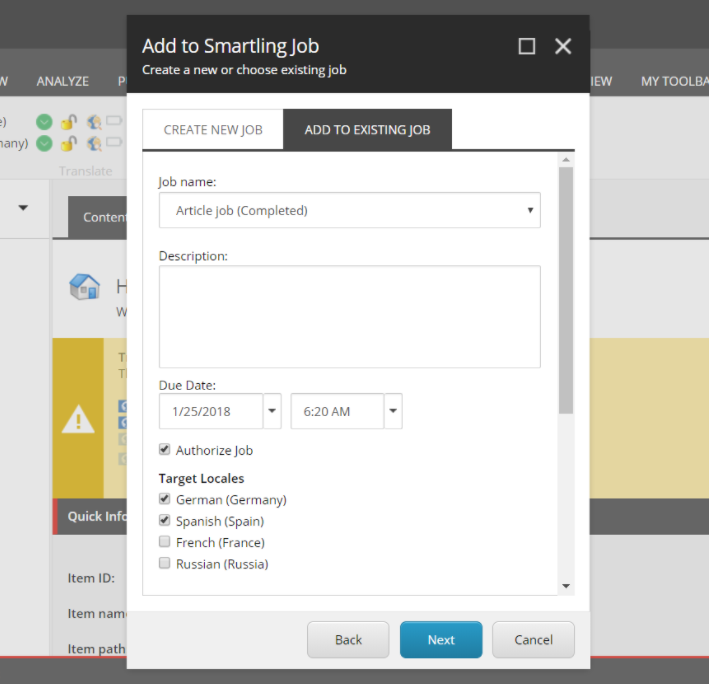Click the first row padlock unlock icon
This screenshot has width=710, height=684.
point(69,122)
